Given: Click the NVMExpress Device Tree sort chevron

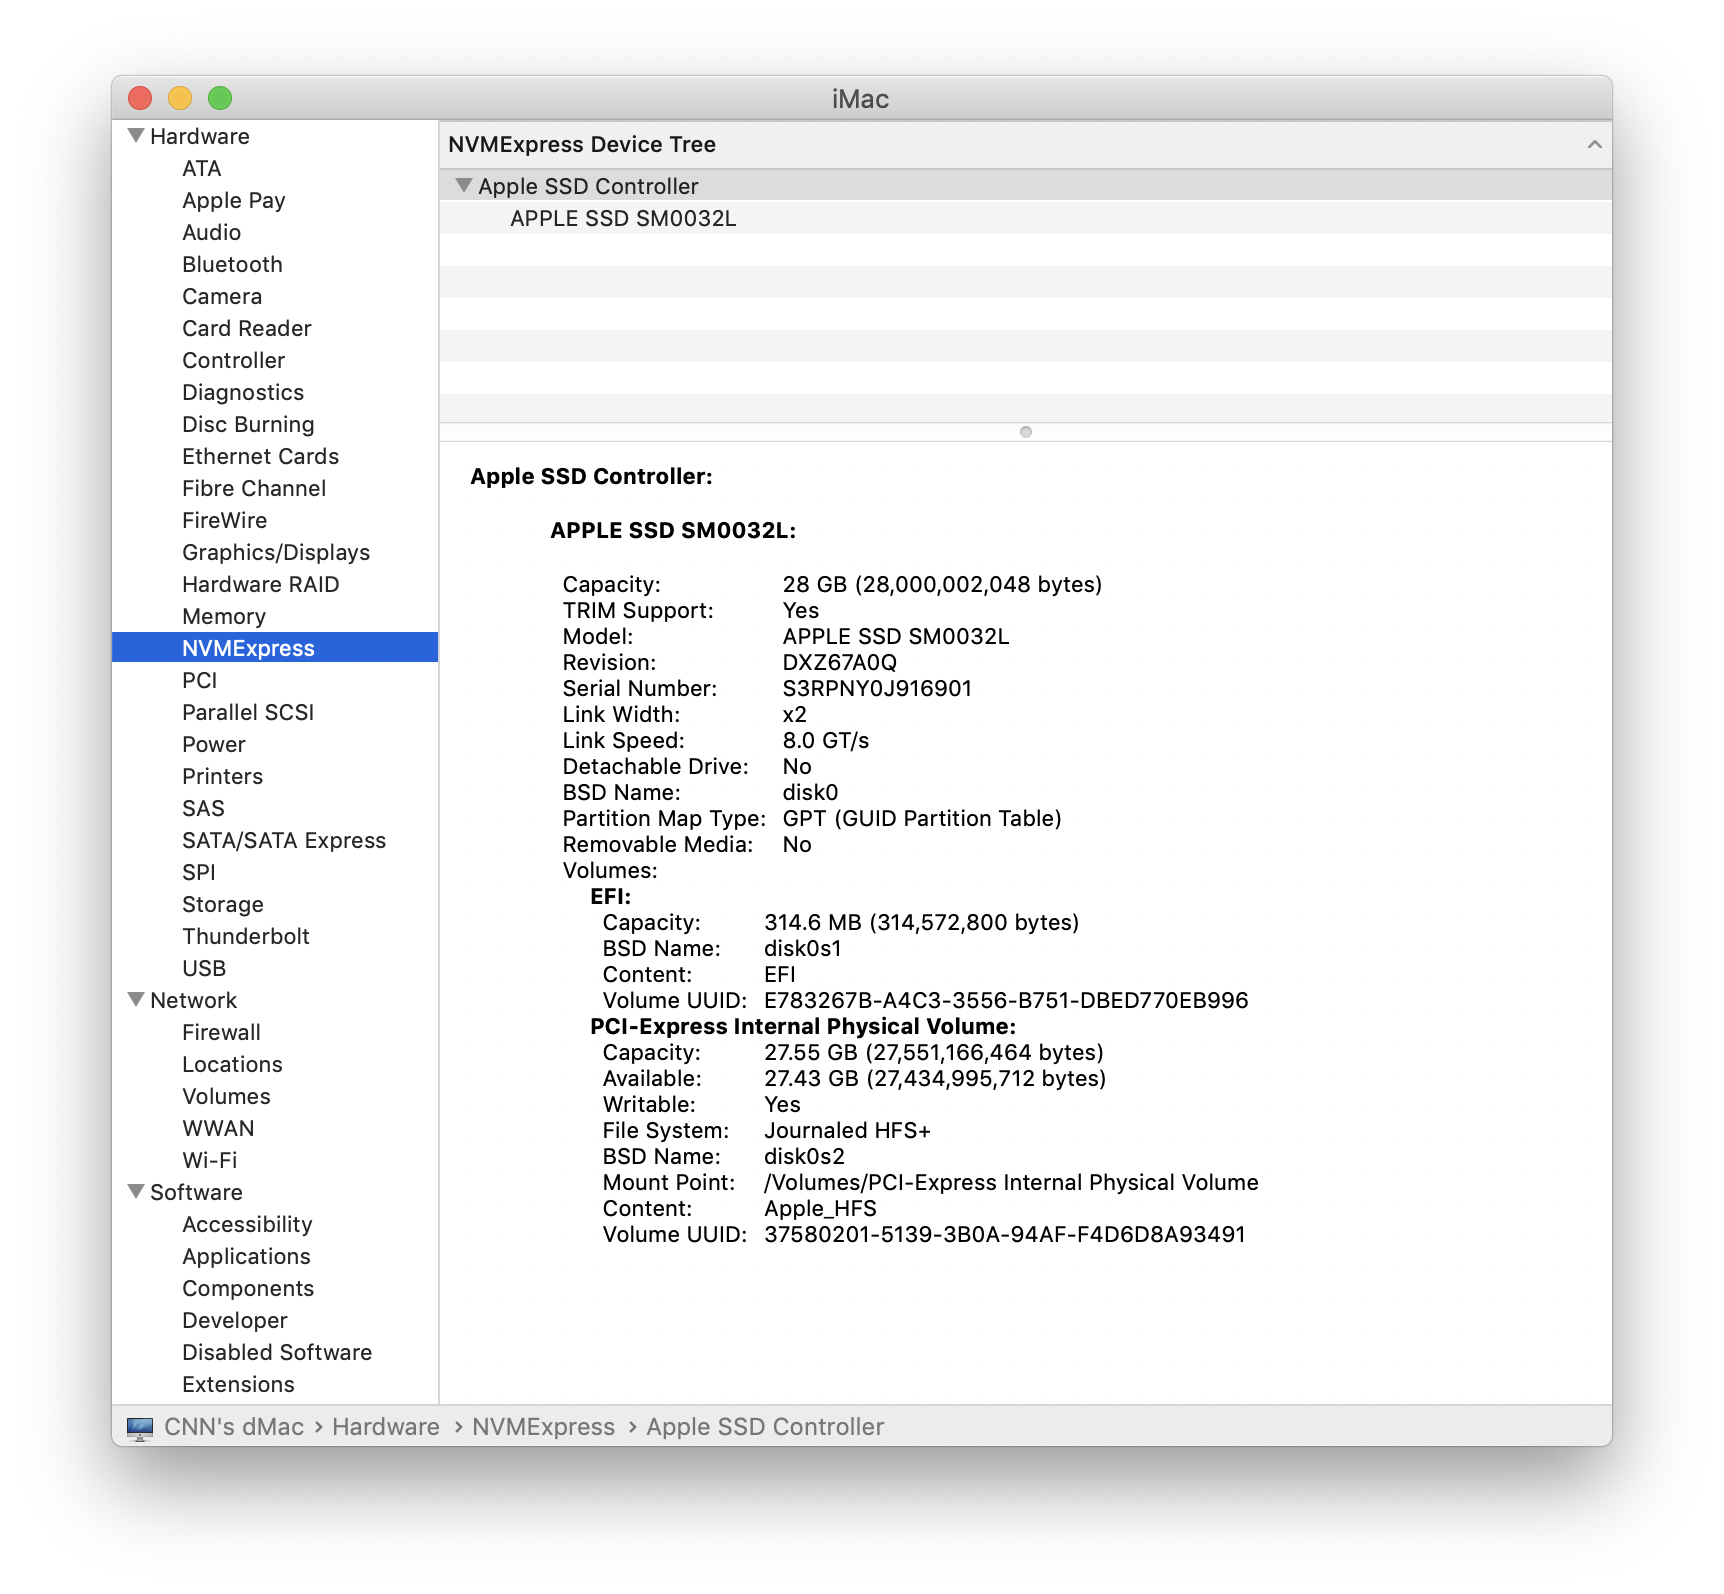Looking at the screenshot, I should [x=1594, y=144].
